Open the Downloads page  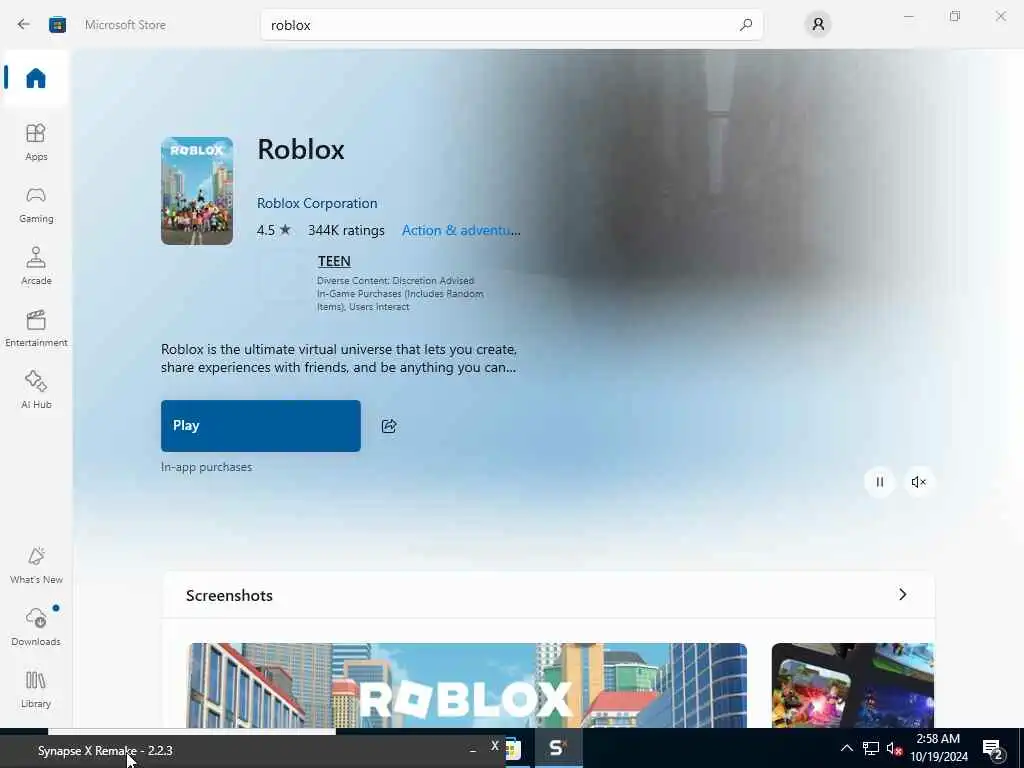[36, 627]
